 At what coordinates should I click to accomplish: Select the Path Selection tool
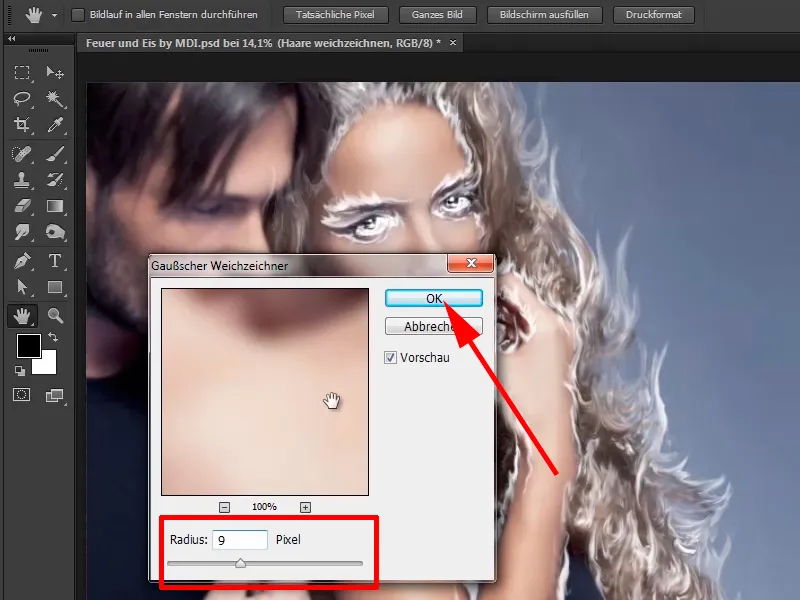22,287
